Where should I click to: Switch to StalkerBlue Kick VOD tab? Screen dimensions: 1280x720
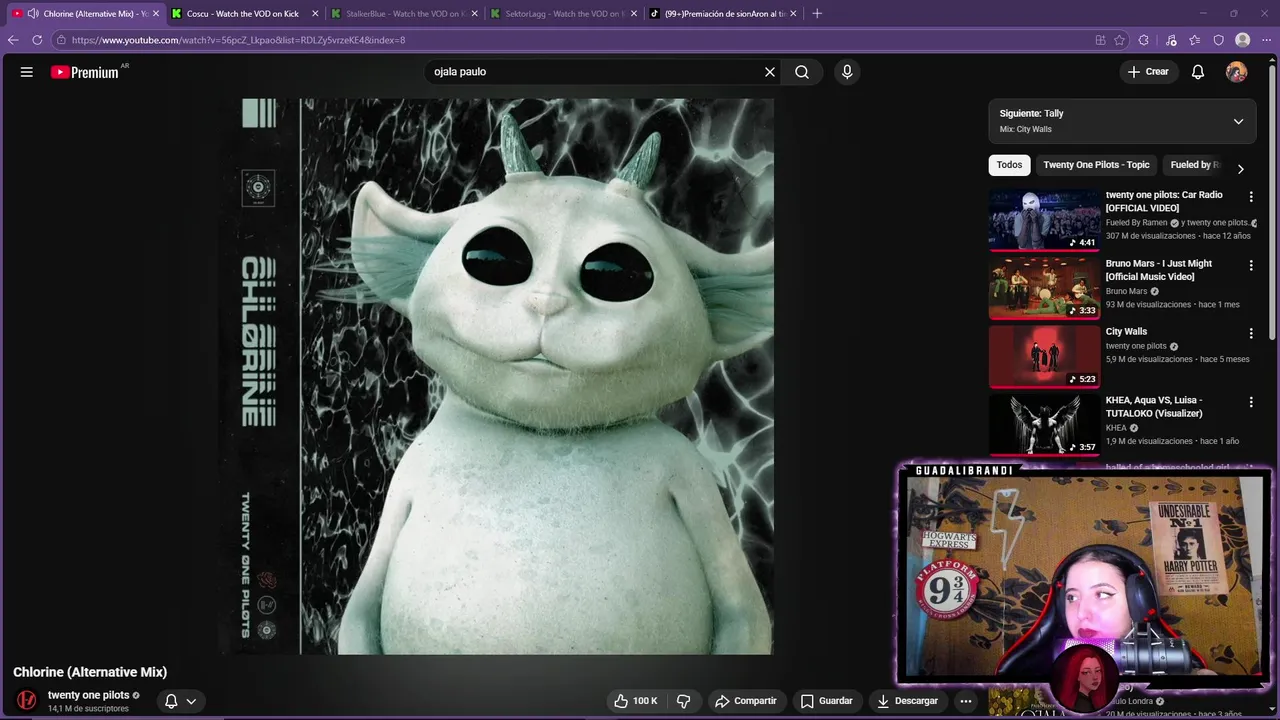pos(405,14)
